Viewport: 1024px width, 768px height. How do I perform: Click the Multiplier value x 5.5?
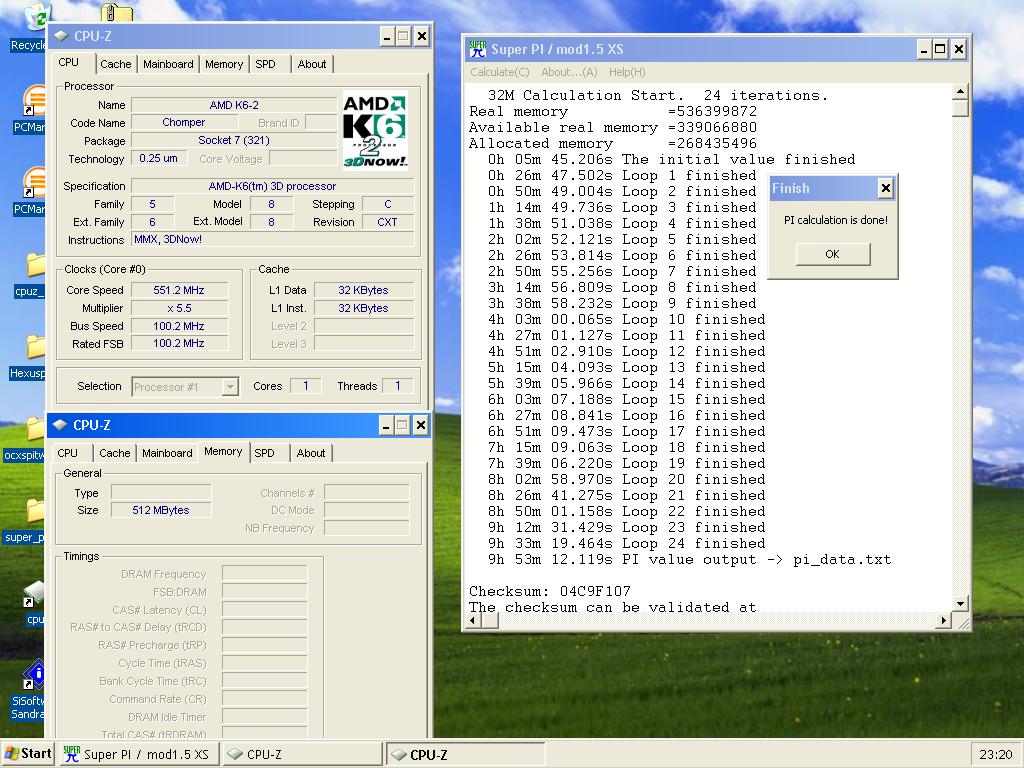(180, 308)
